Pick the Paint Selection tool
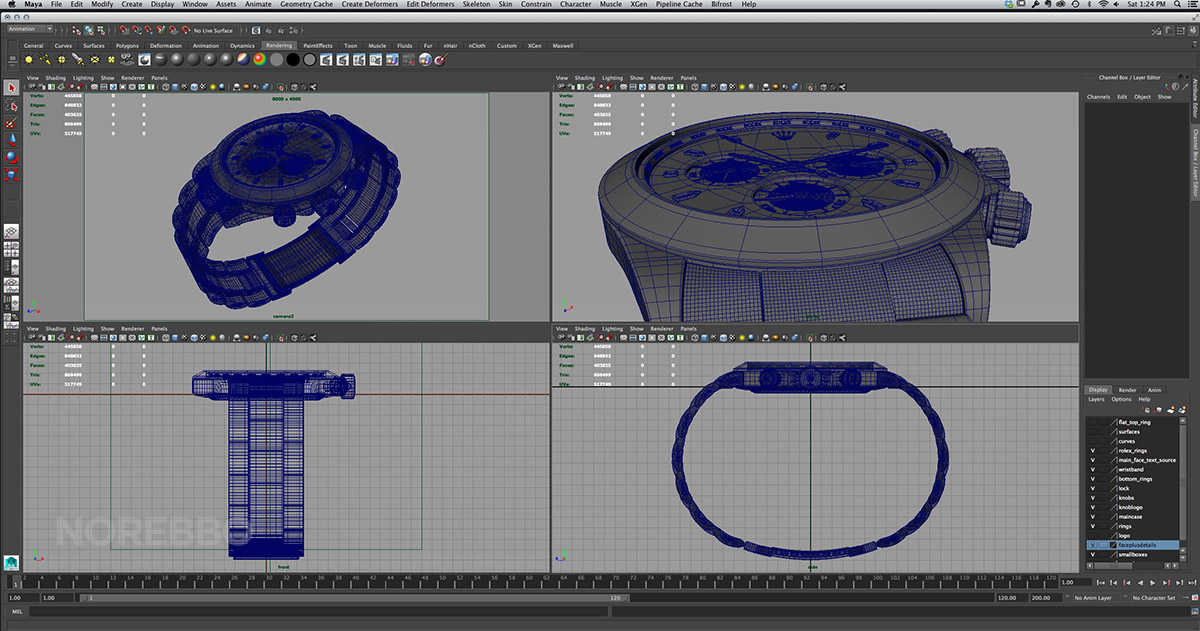 tap(12, 122)
